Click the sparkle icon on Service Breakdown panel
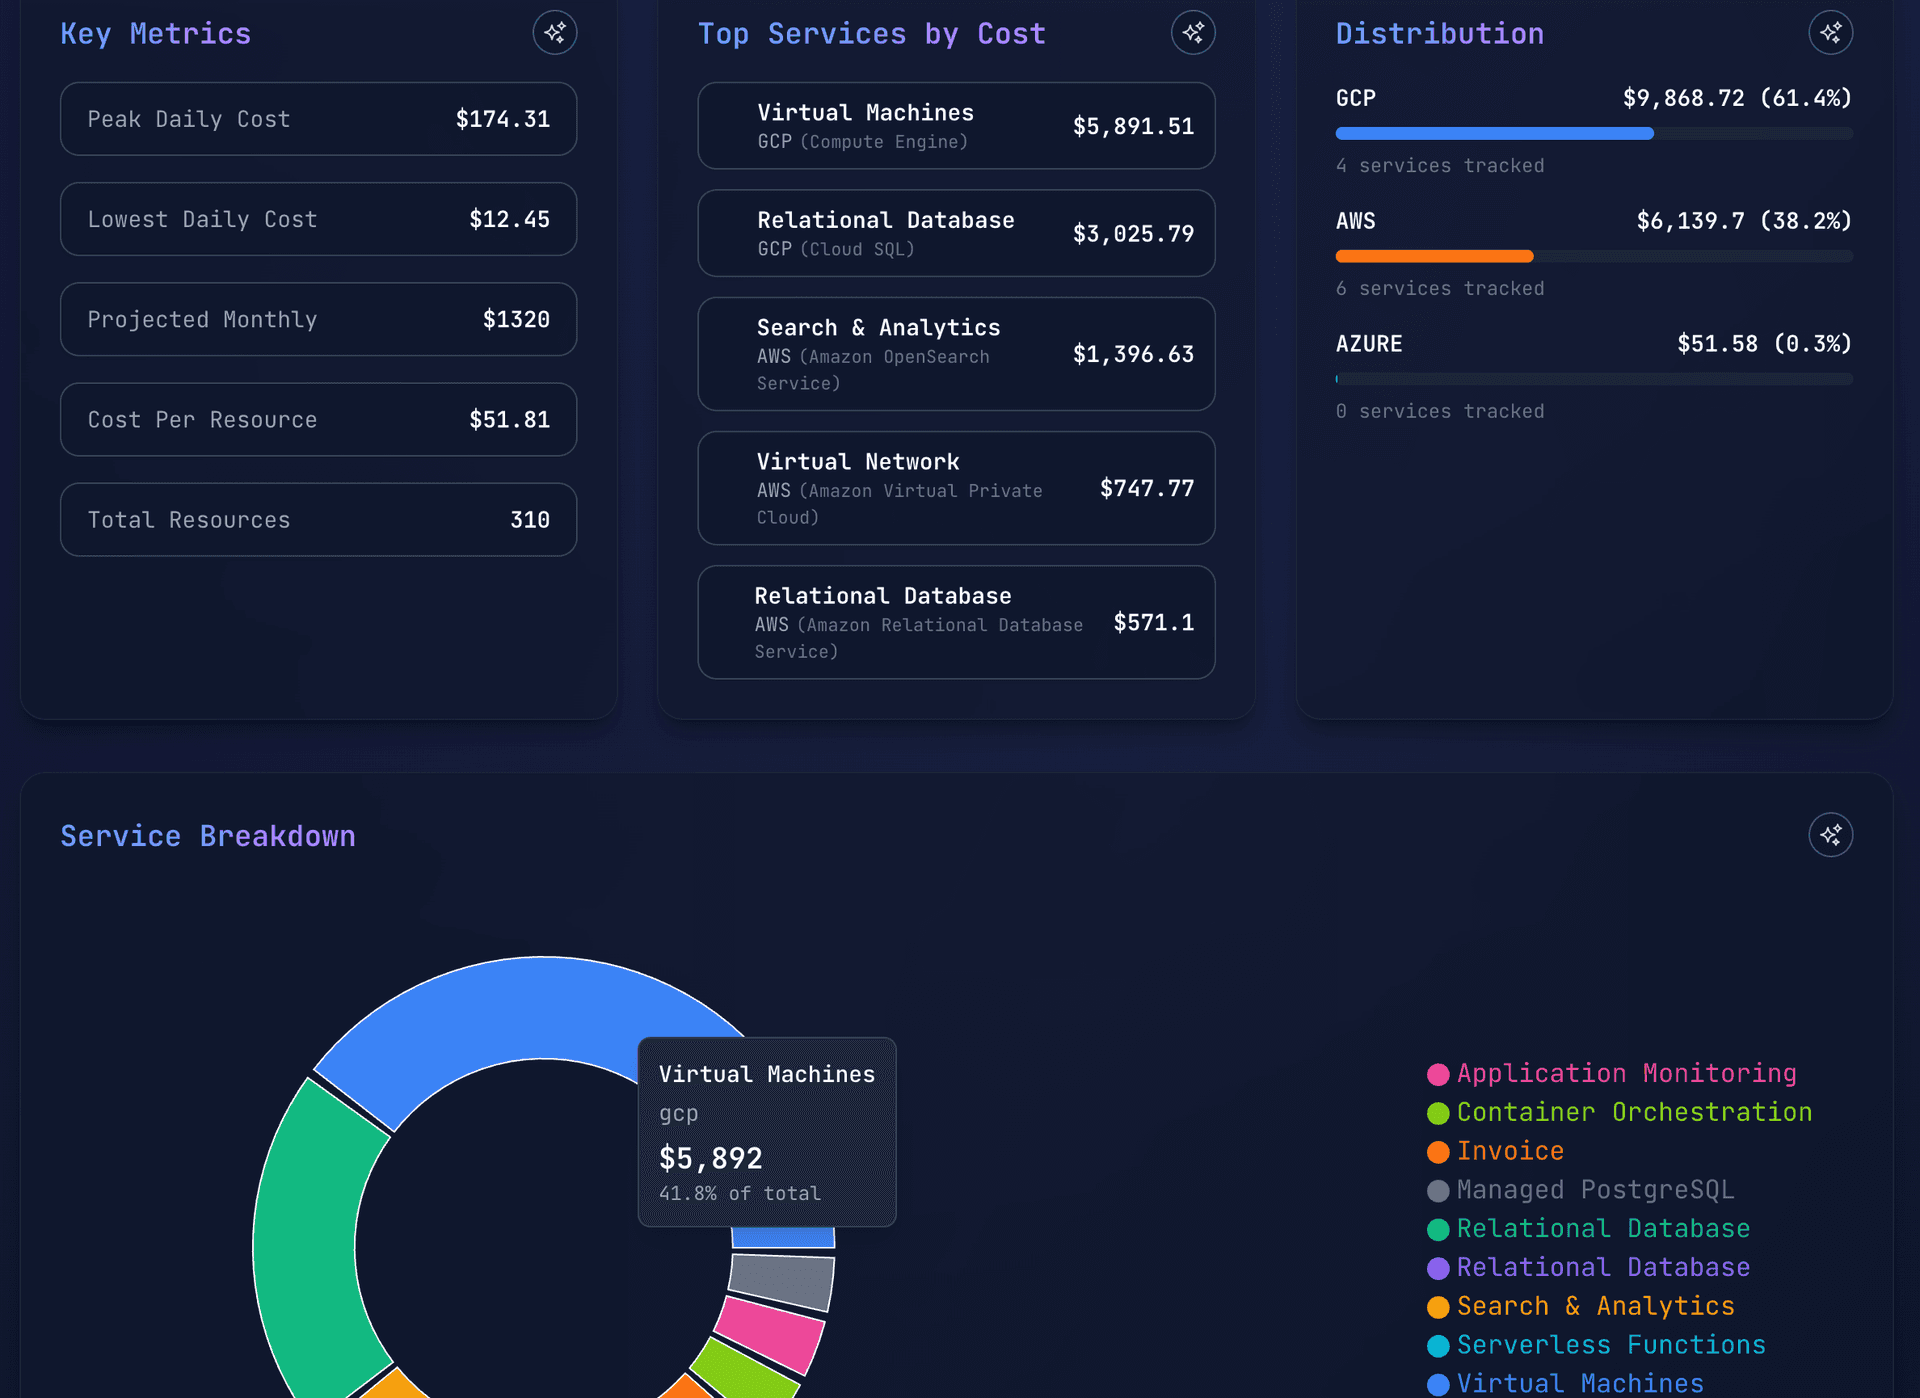Image resolution: width=1920 pixels, height=1398 pixels. pyautogui.click(x=1831, y=834)
